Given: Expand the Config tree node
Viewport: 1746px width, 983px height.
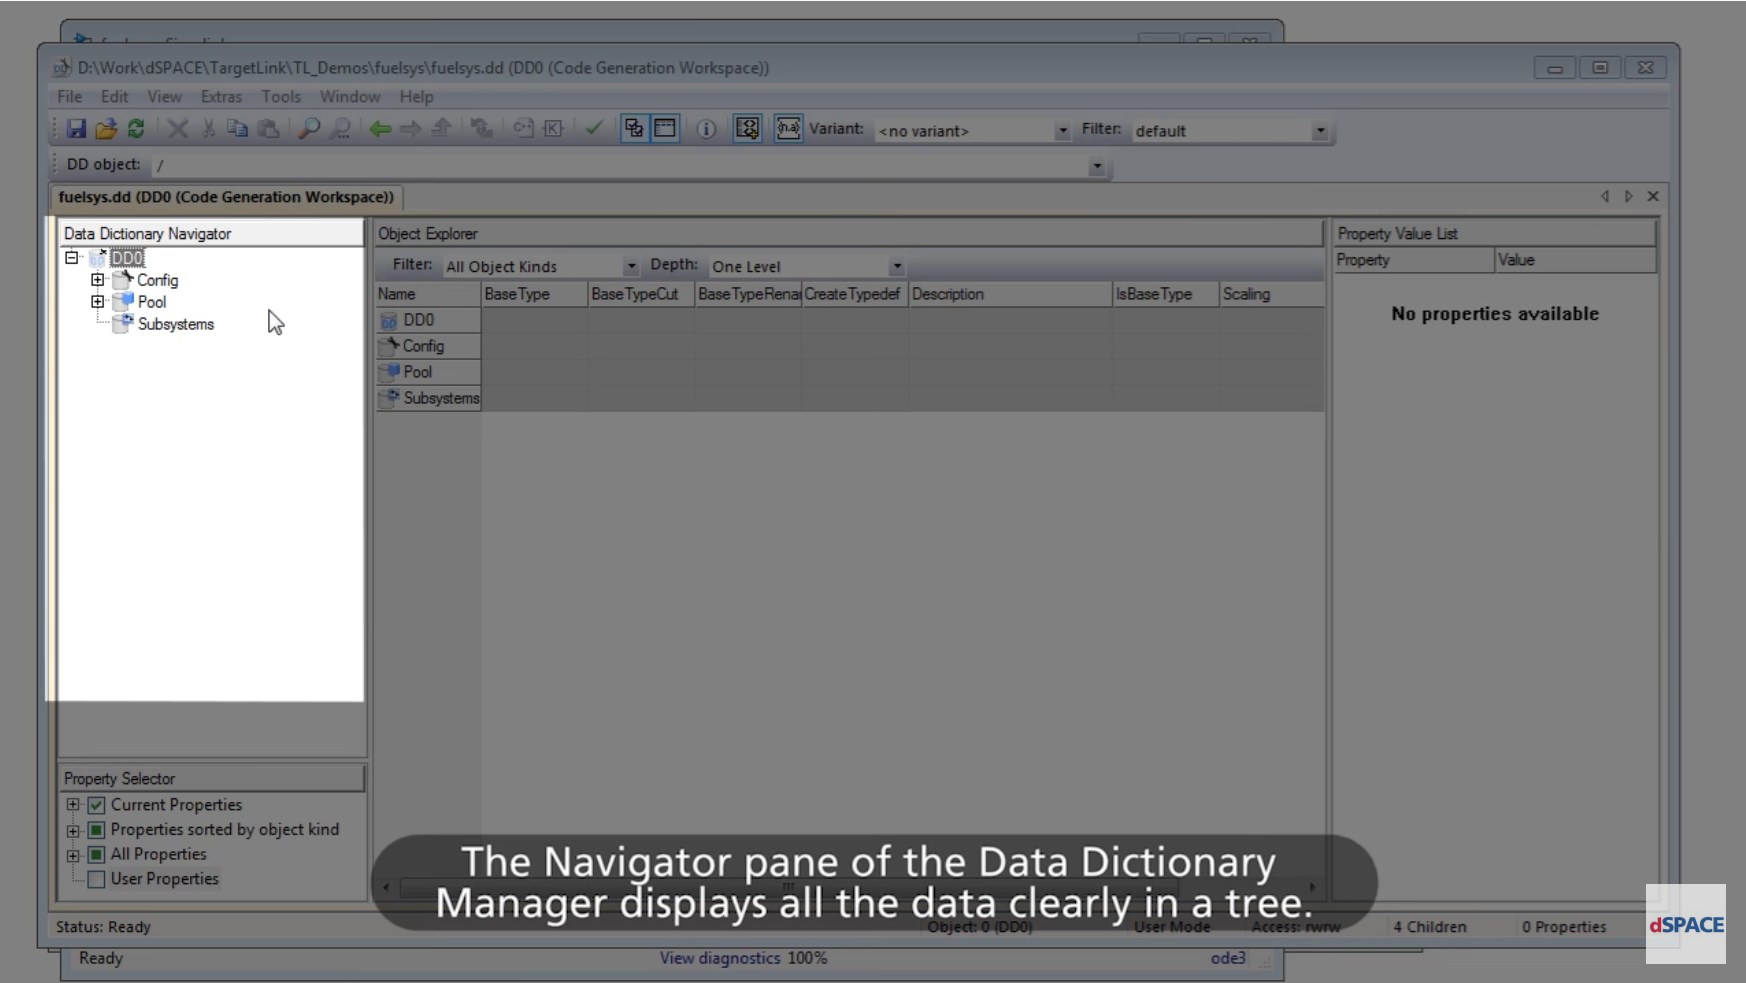Looking at the screenshot, I should pyautogui.click(x=97, y=280).
